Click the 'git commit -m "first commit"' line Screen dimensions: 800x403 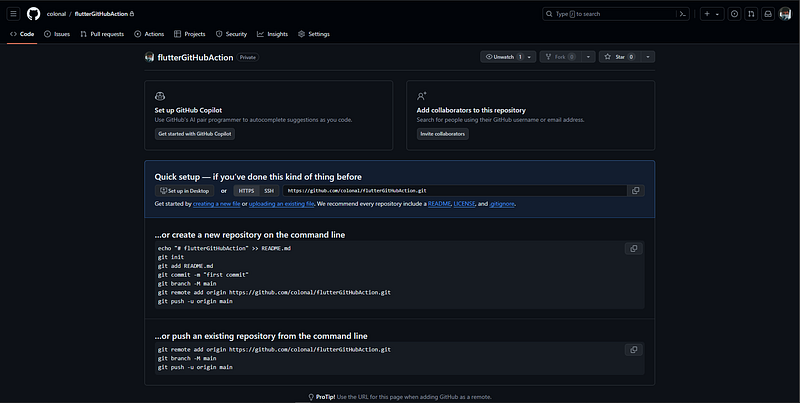click(203, 274)
